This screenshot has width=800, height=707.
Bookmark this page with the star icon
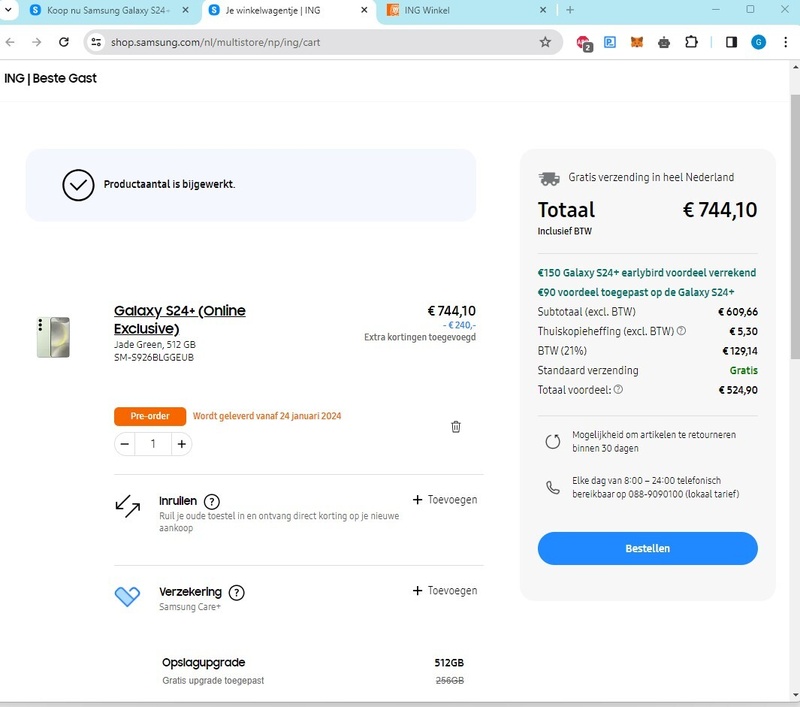pos(545,42)
